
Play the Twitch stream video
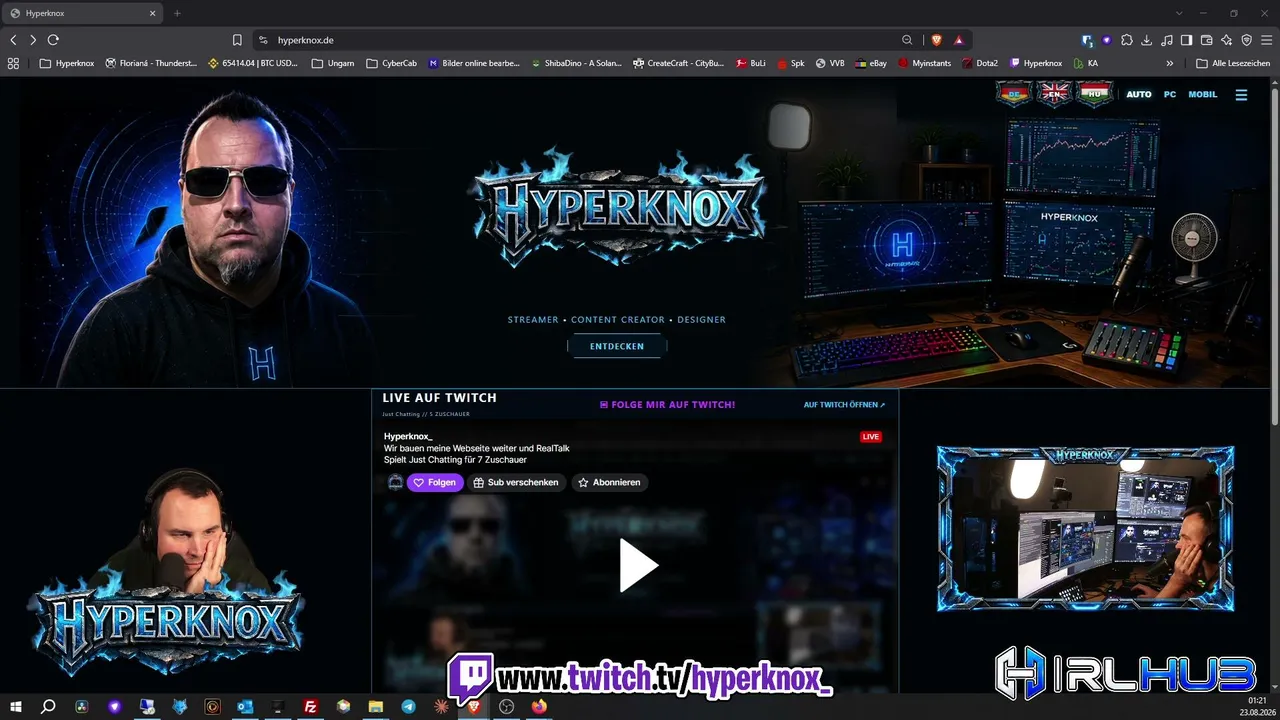click(637, 566)
